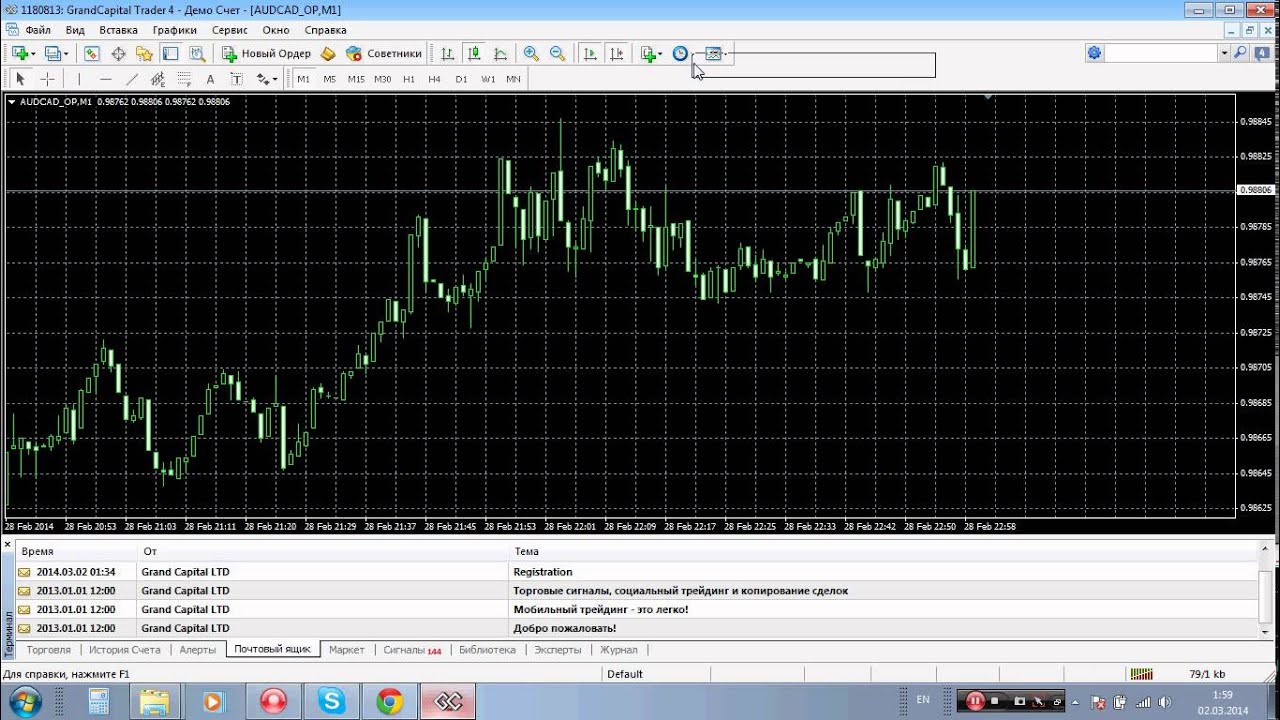
Task: Toggle the Советники auto-trading button
Action: (384, 53)
